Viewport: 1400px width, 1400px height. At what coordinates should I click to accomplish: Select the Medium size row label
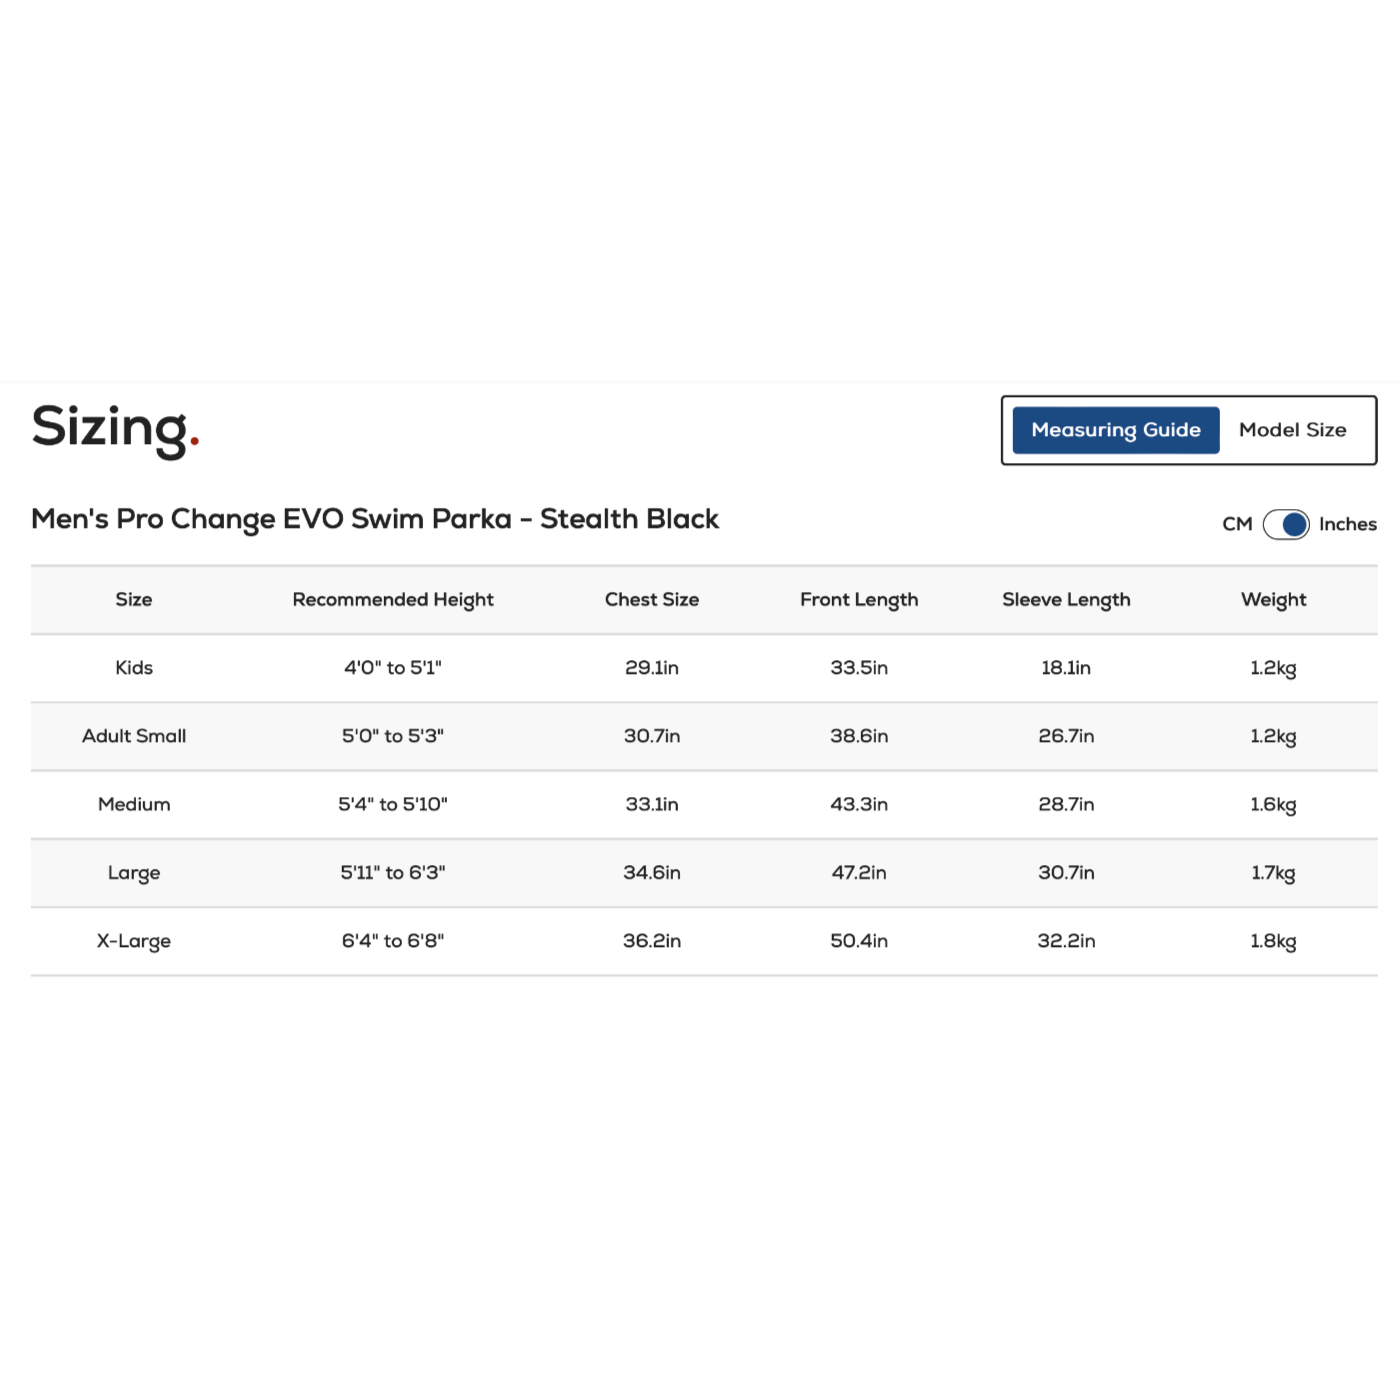(134, 804)
